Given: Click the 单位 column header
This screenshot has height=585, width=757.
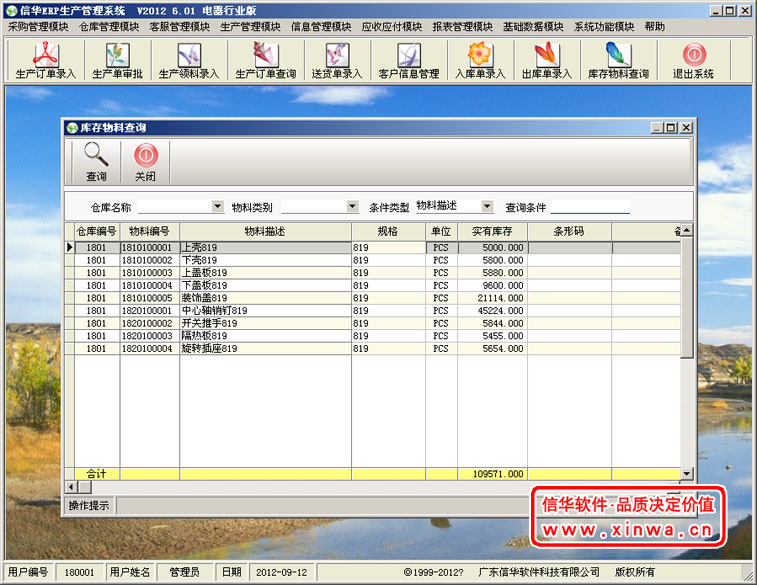Looking at the screenshot, I should tap(441, 232).
